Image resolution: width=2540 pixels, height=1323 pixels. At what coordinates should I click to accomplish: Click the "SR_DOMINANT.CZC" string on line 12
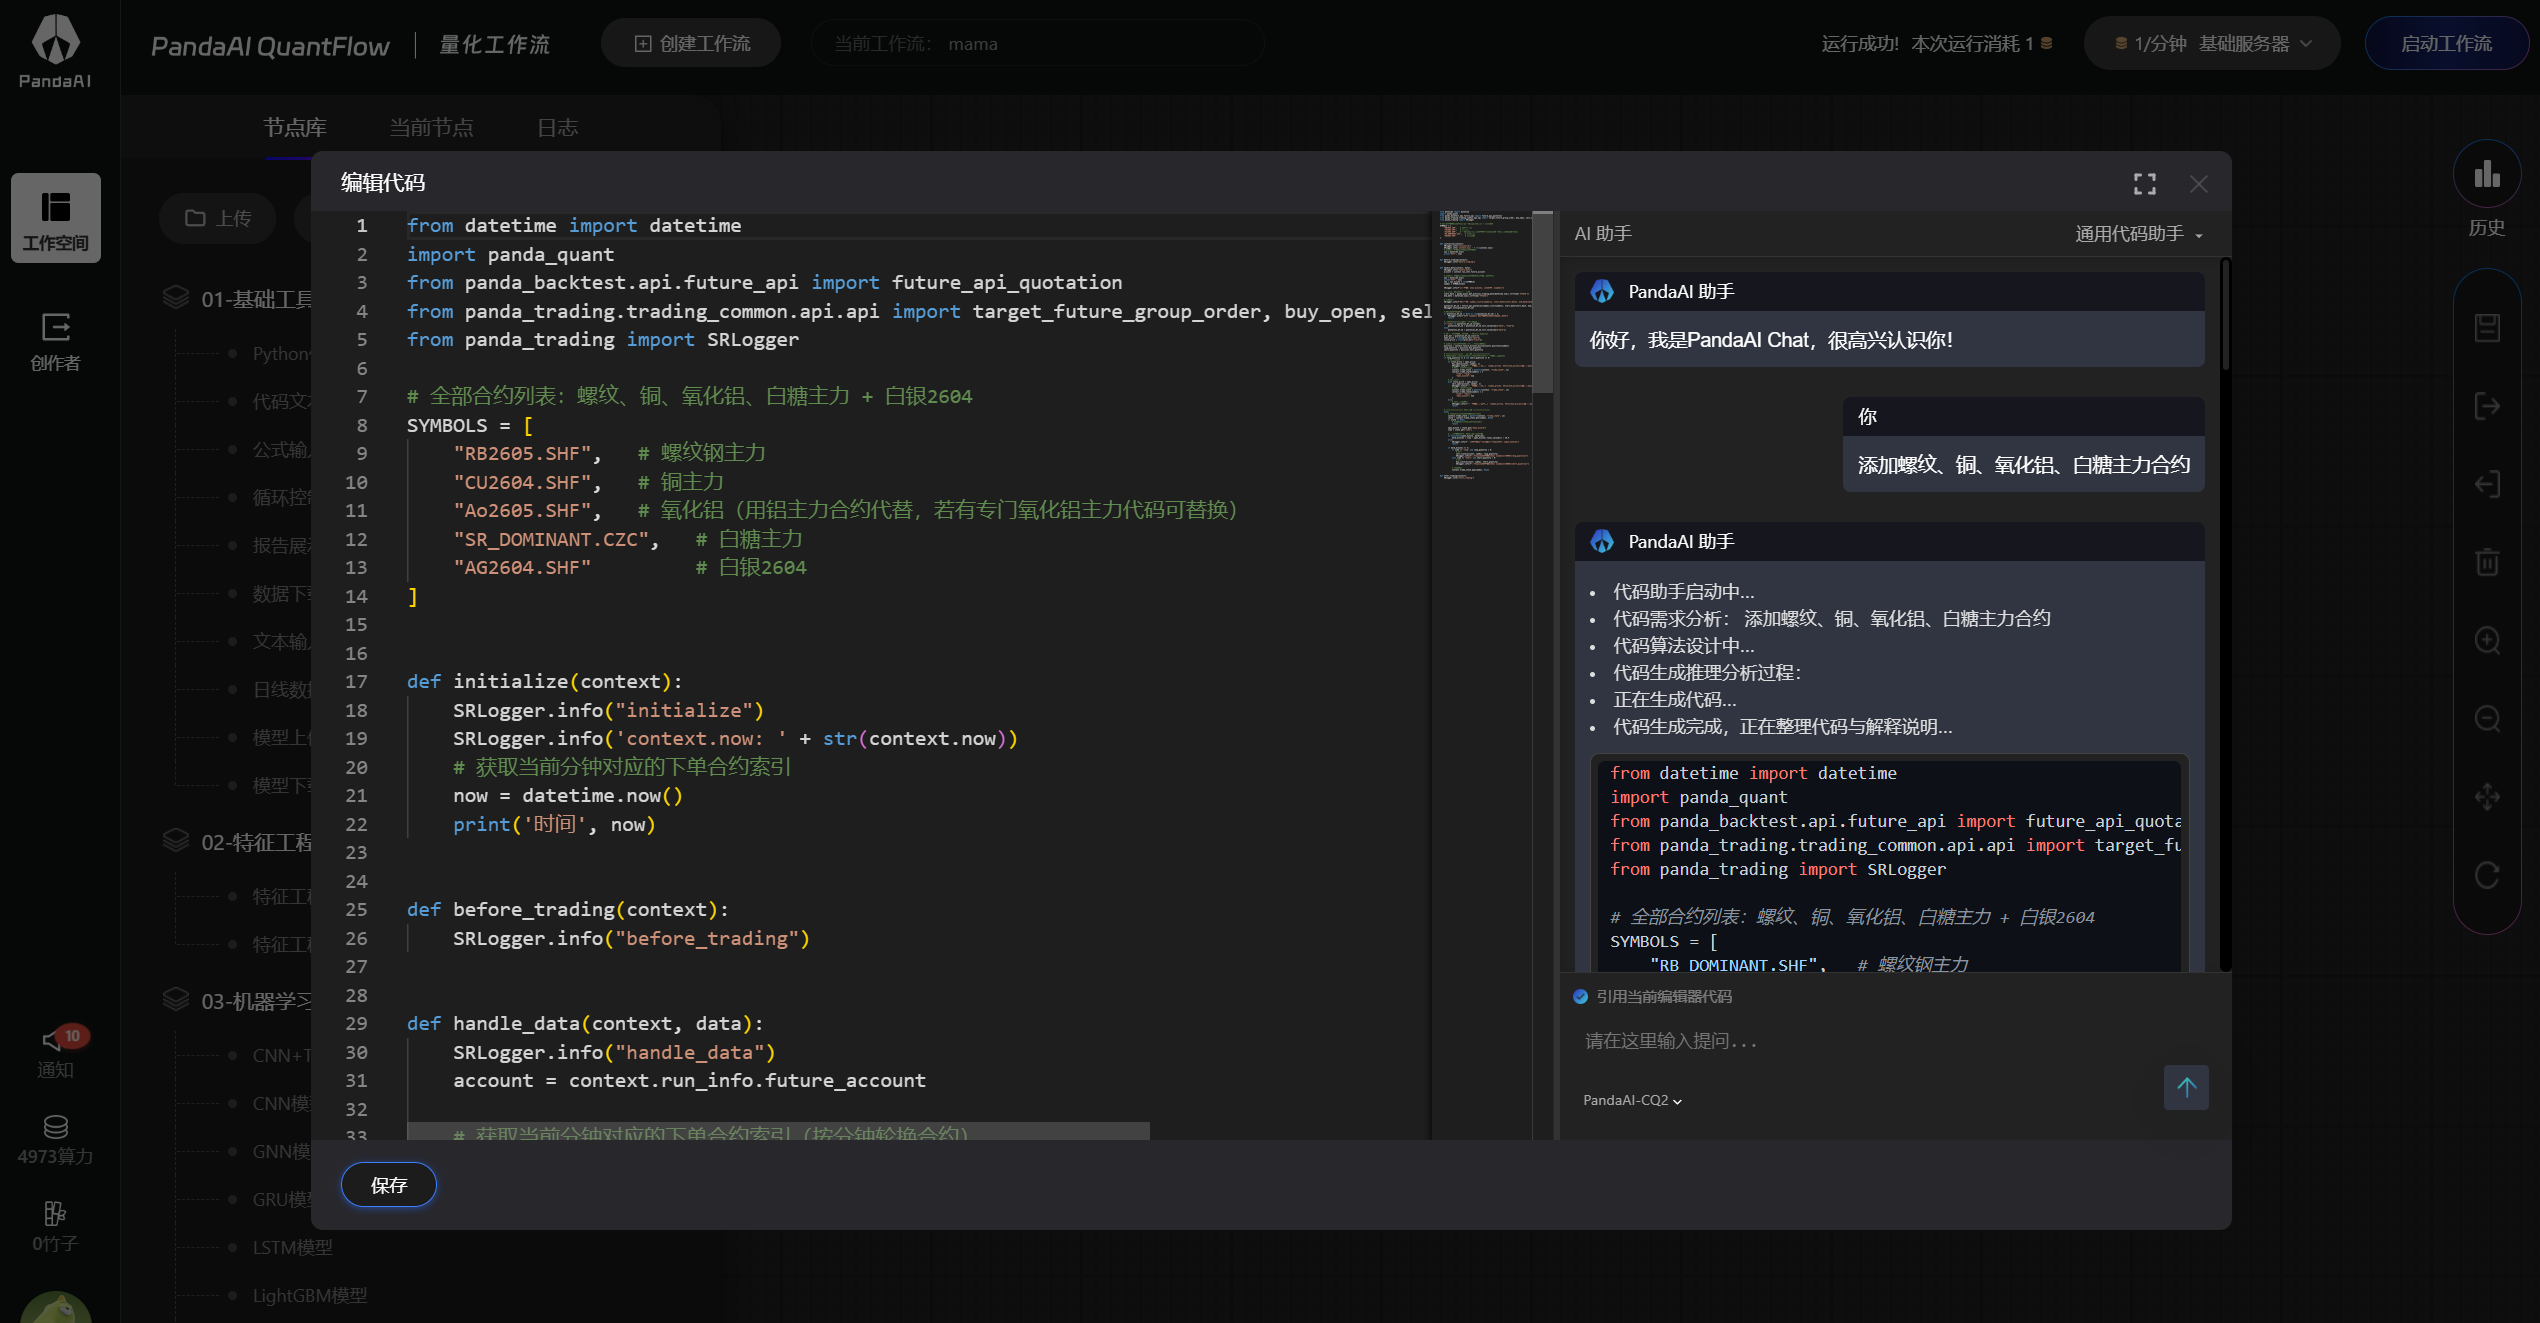tap(551, 539)
